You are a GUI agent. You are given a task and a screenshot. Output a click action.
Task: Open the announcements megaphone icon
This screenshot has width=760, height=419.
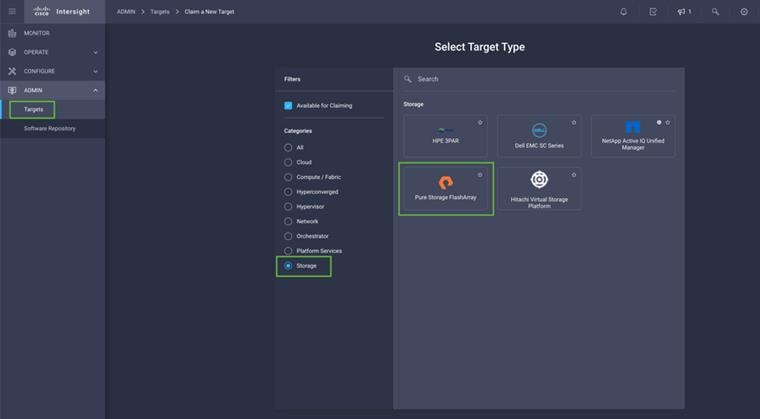tap(681, 12)
